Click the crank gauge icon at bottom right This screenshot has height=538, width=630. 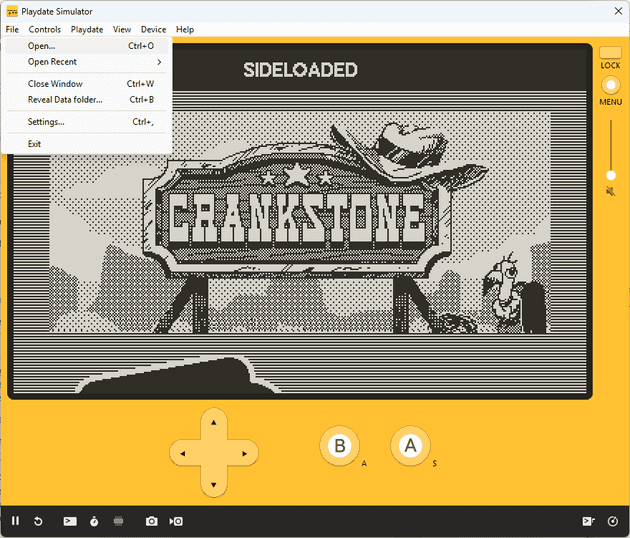click(613, 521)
